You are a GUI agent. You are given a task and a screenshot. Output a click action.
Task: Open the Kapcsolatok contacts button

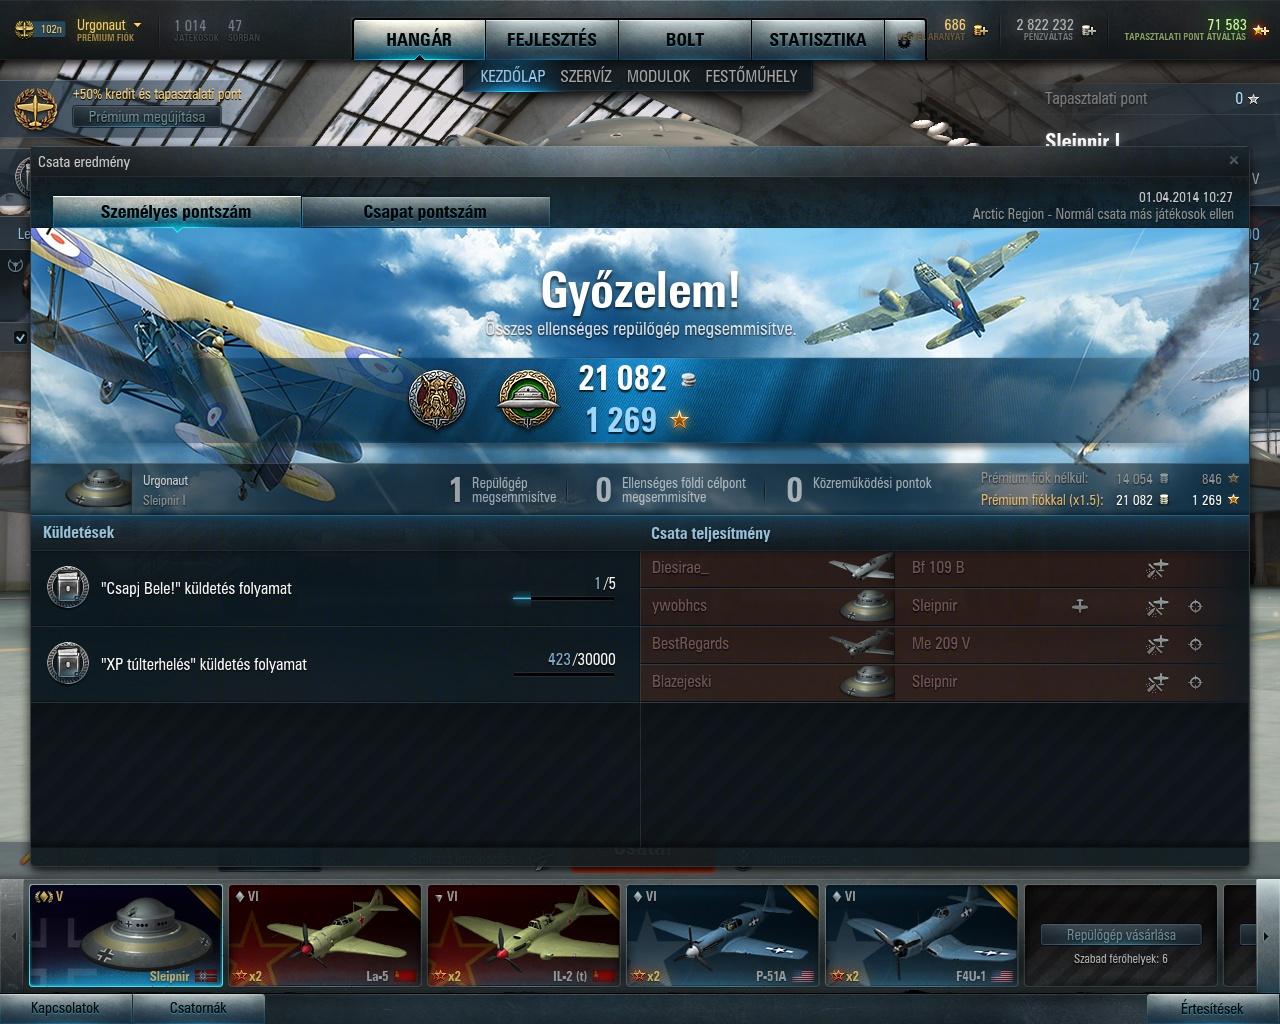coord(65,1008)
